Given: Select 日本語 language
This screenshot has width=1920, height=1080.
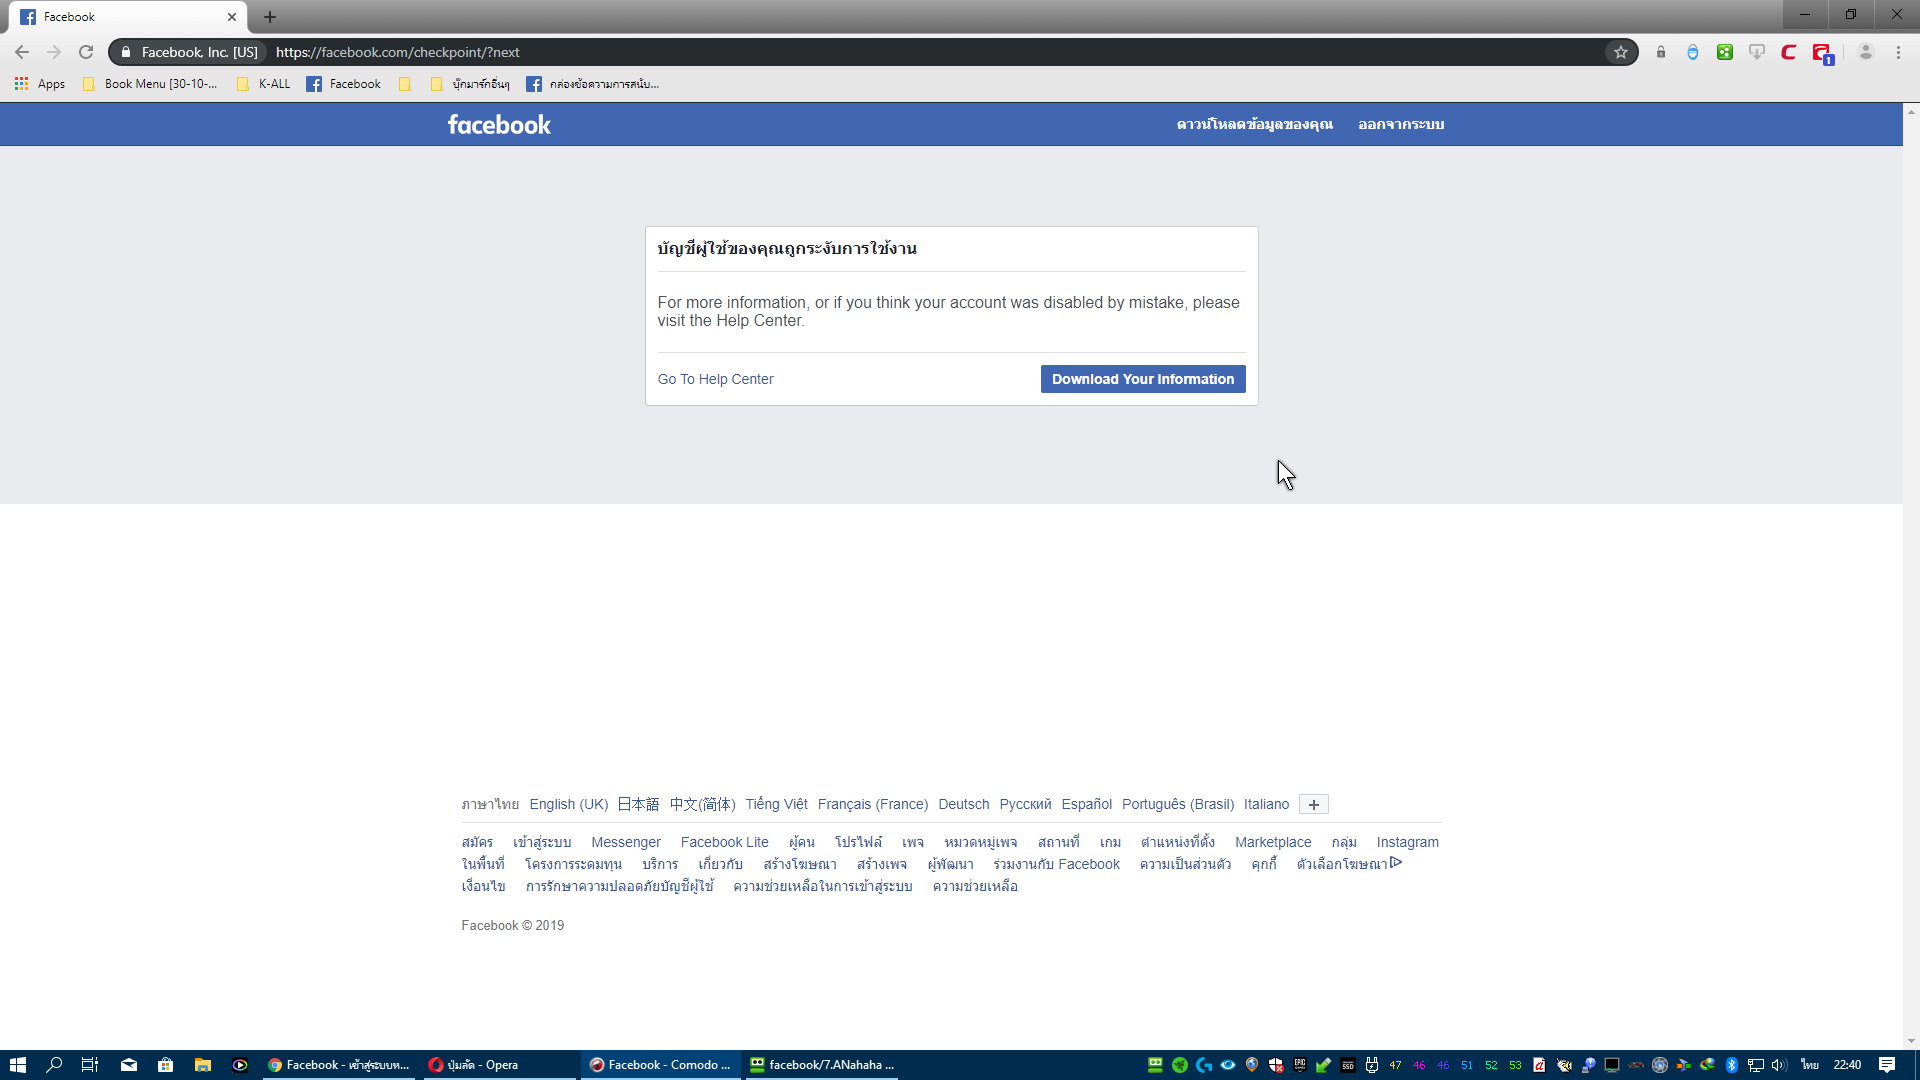Looking at the screenshot, I should point(638,804).
